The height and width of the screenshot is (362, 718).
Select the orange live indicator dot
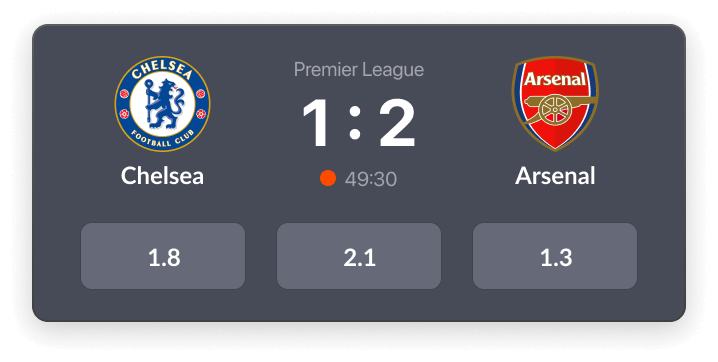click(x=328, y=178)
